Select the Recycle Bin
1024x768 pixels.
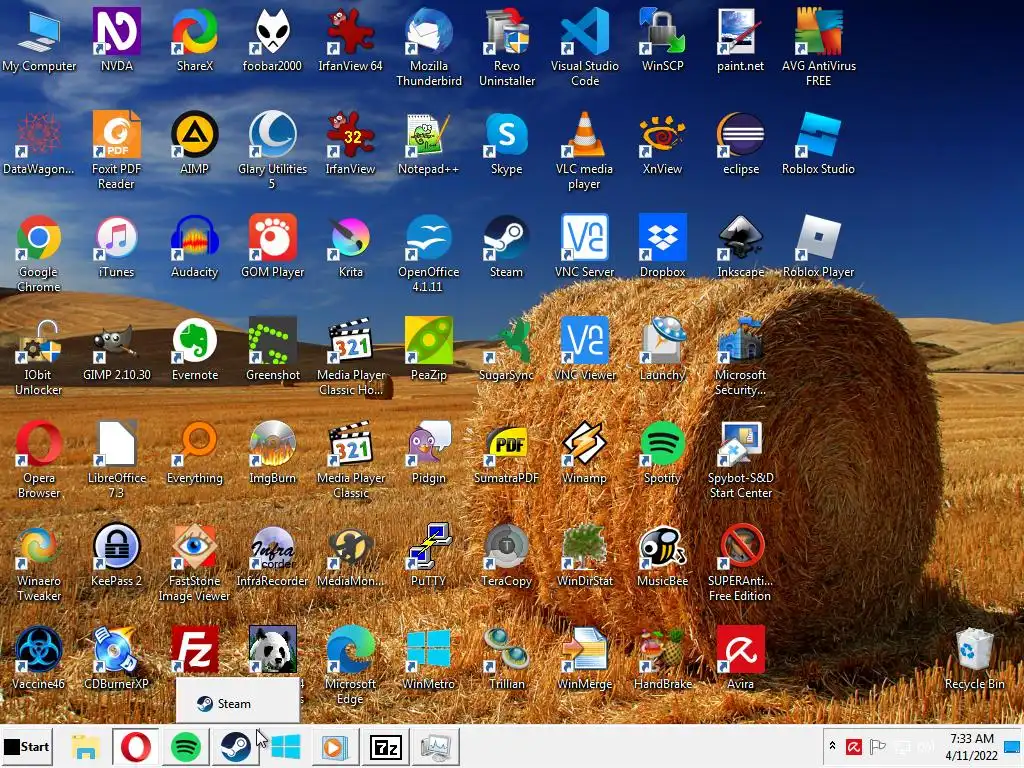coord(974,658)
